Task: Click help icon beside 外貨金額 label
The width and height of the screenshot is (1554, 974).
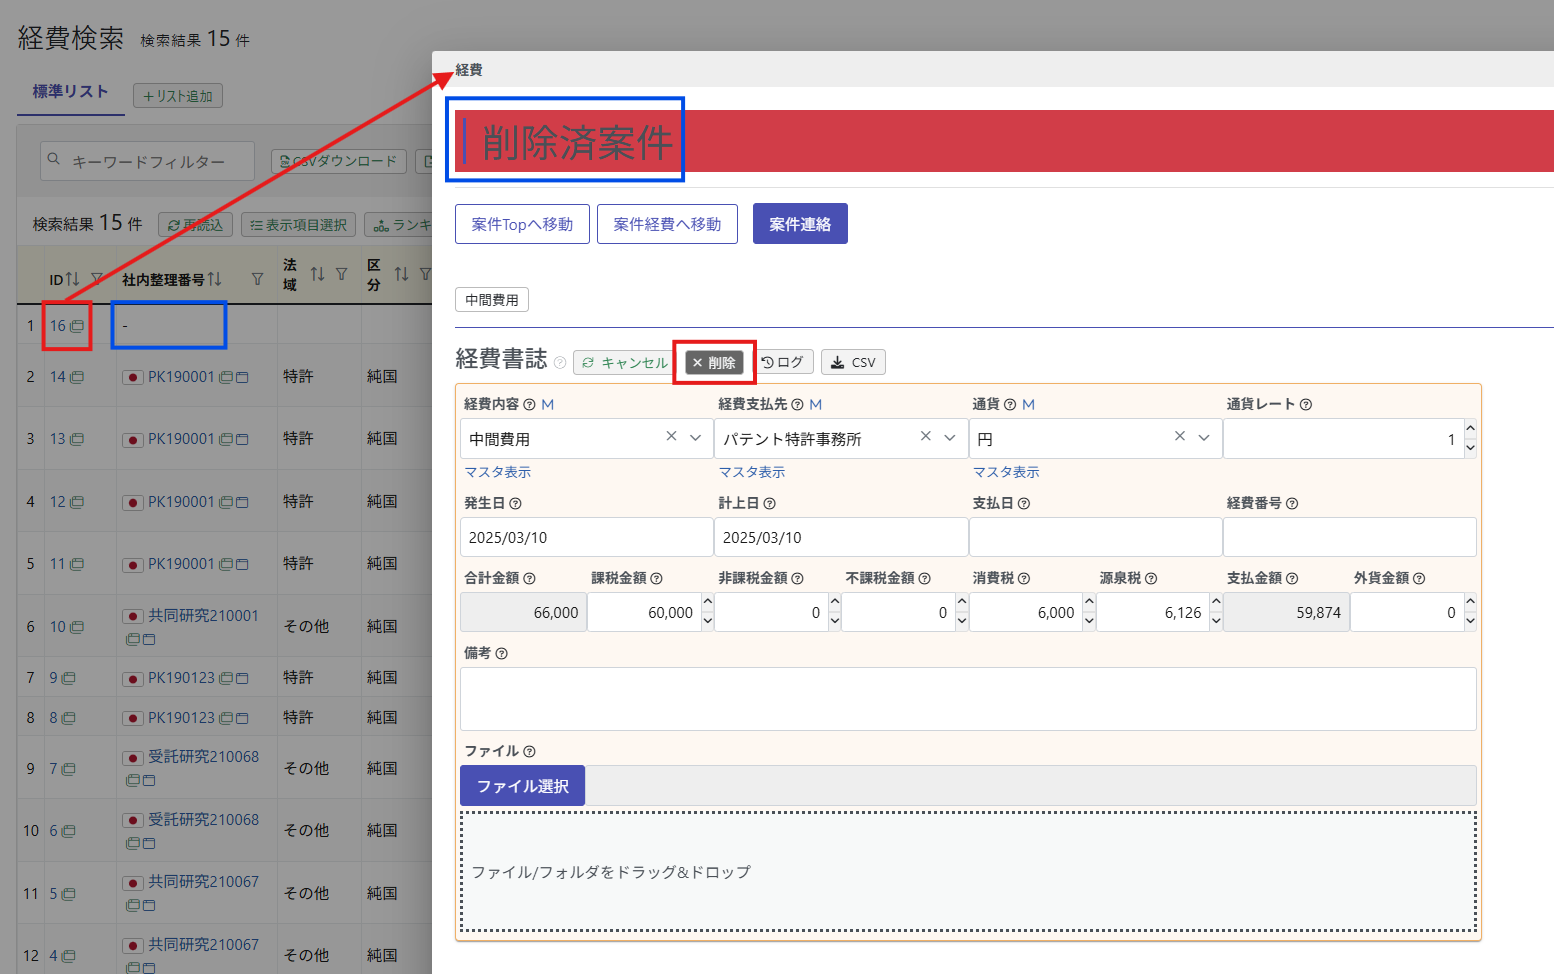Action: 1419,579
